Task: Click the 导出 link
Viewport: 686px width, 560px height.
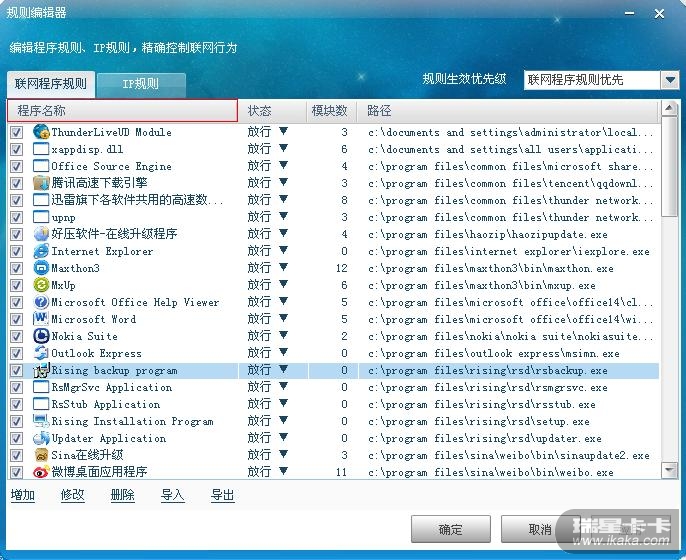Action: (222, 495)
